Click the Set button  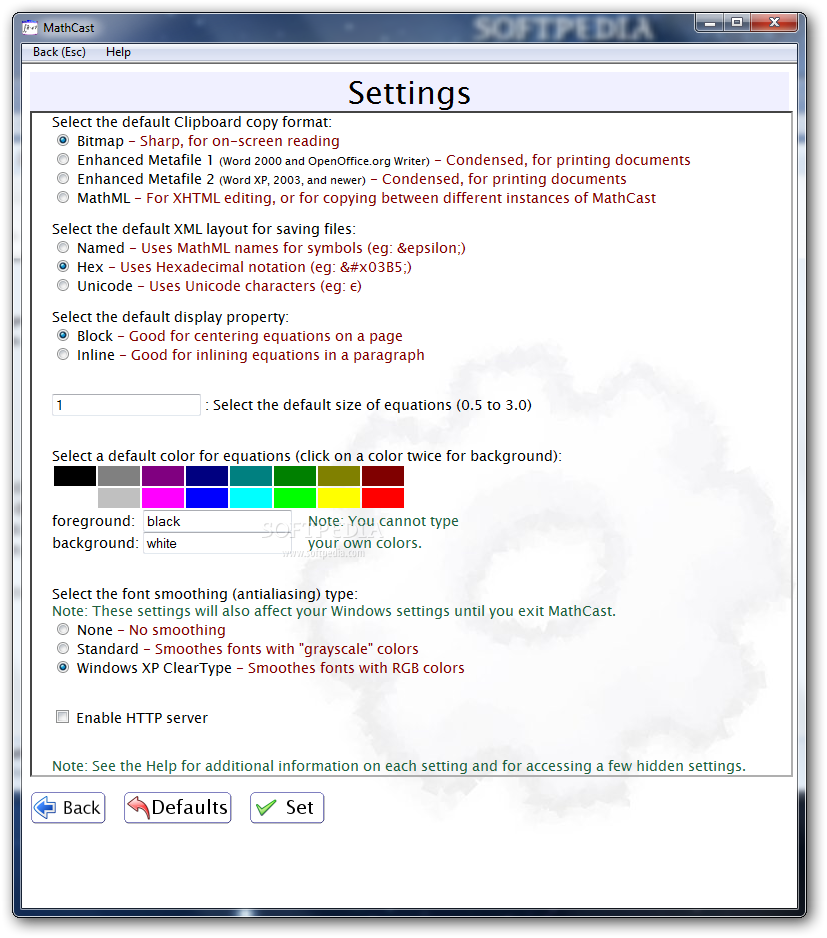[287, 808]
